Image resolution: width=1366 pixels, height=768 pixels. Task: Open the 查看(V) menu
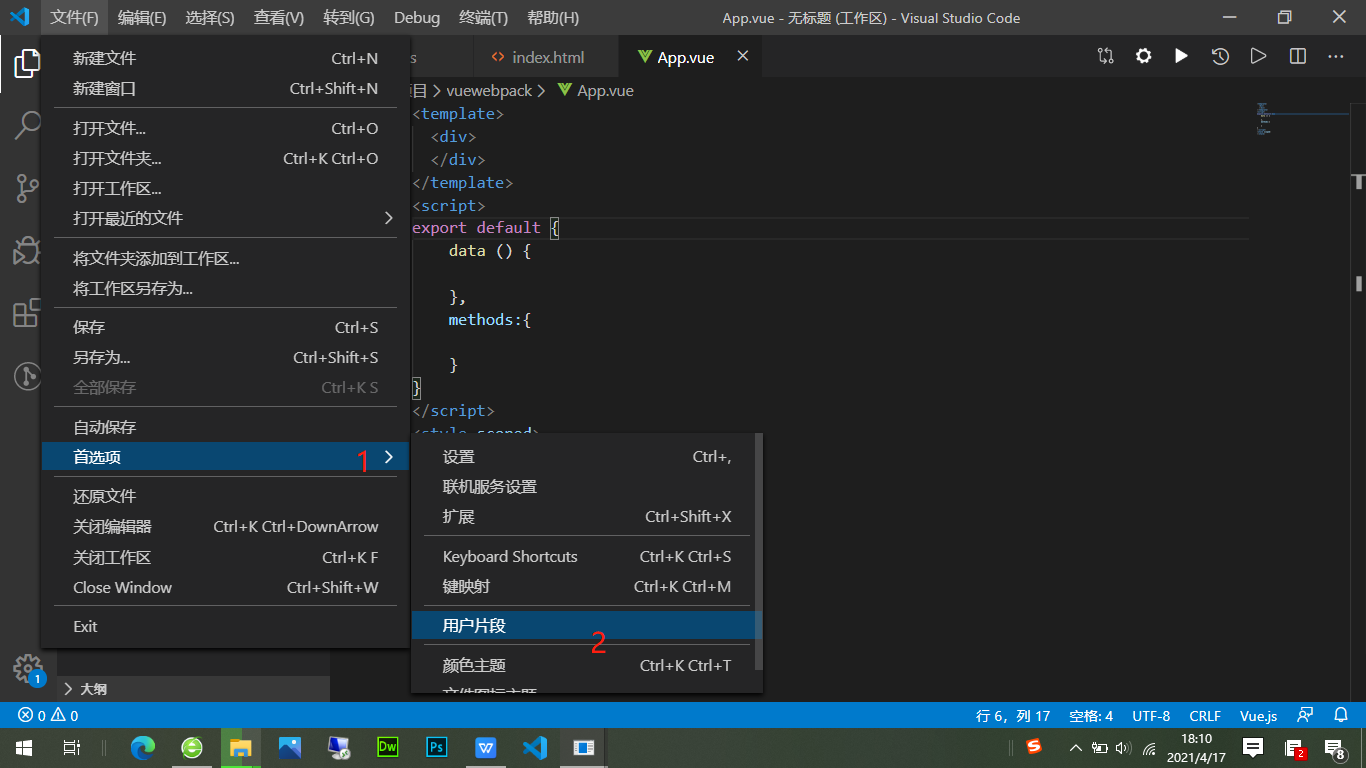(x=279, y=17)
